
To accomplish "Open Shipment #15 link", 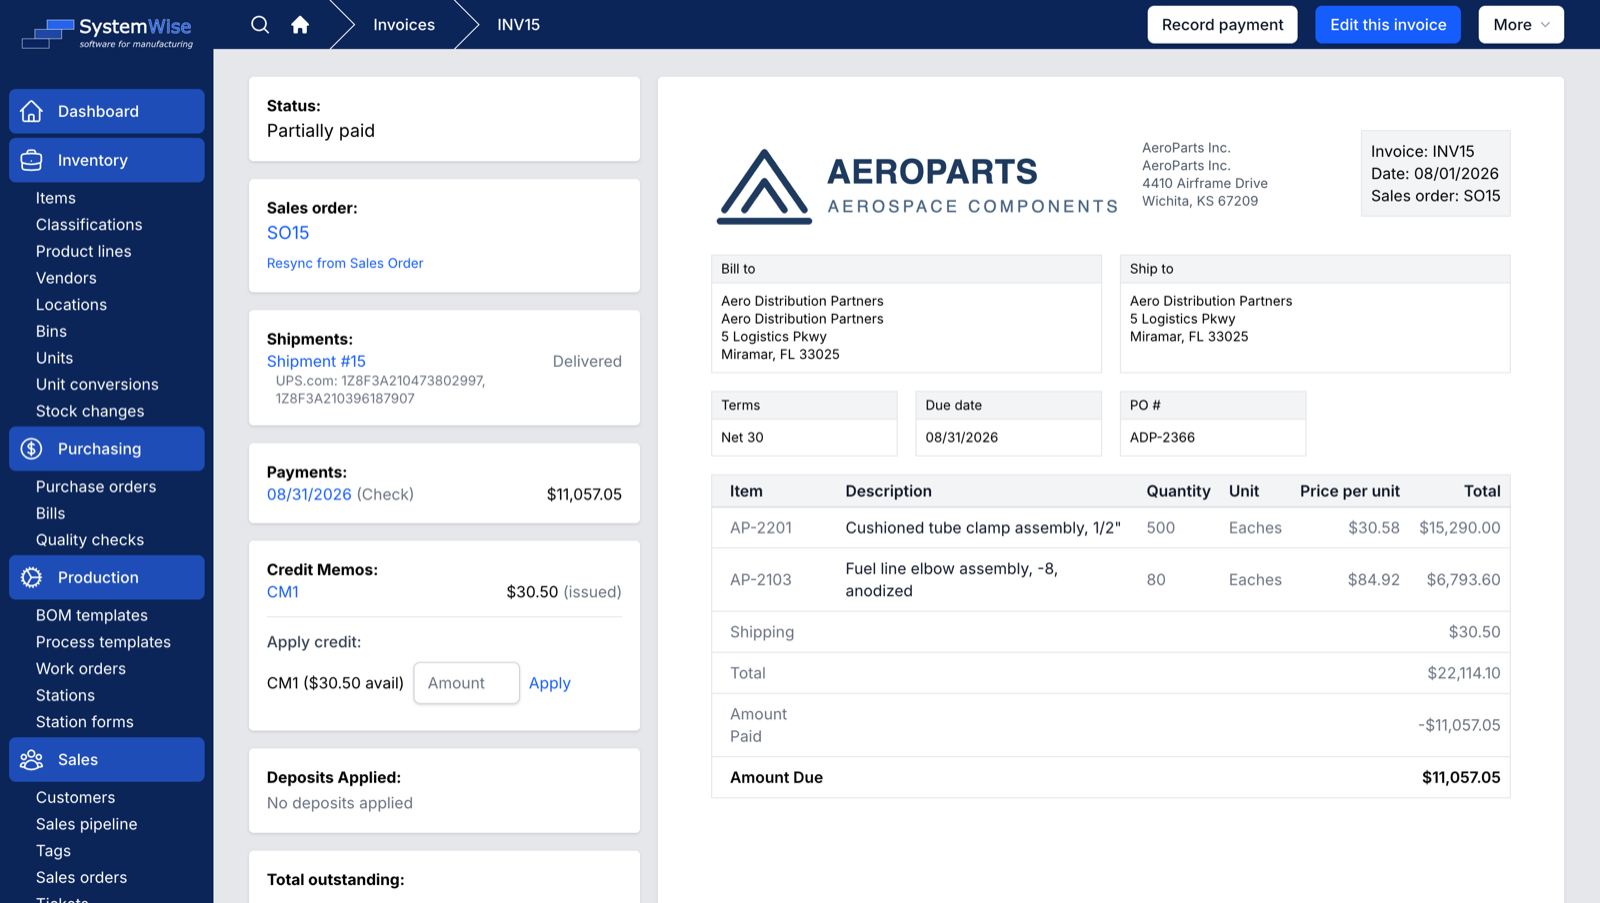I will coord(316,361).
